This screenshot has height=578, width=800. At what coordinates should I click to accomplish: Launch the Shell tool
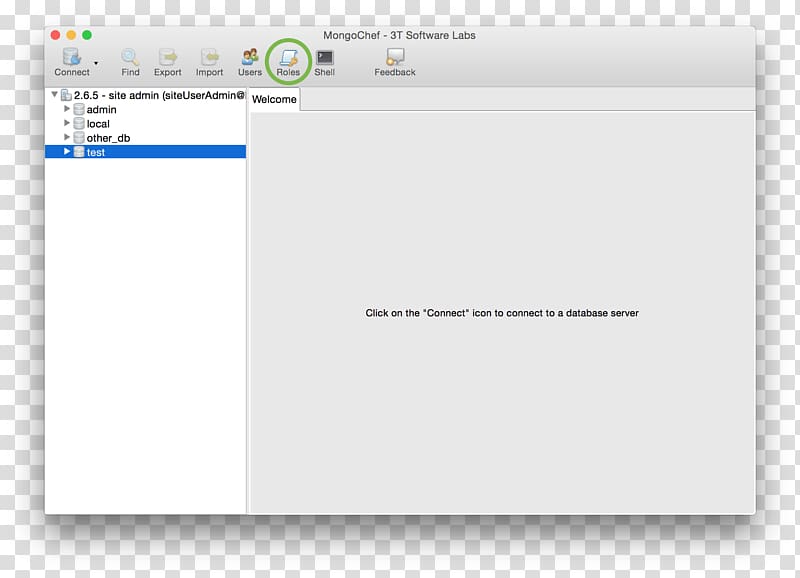(x=324, y=62)
